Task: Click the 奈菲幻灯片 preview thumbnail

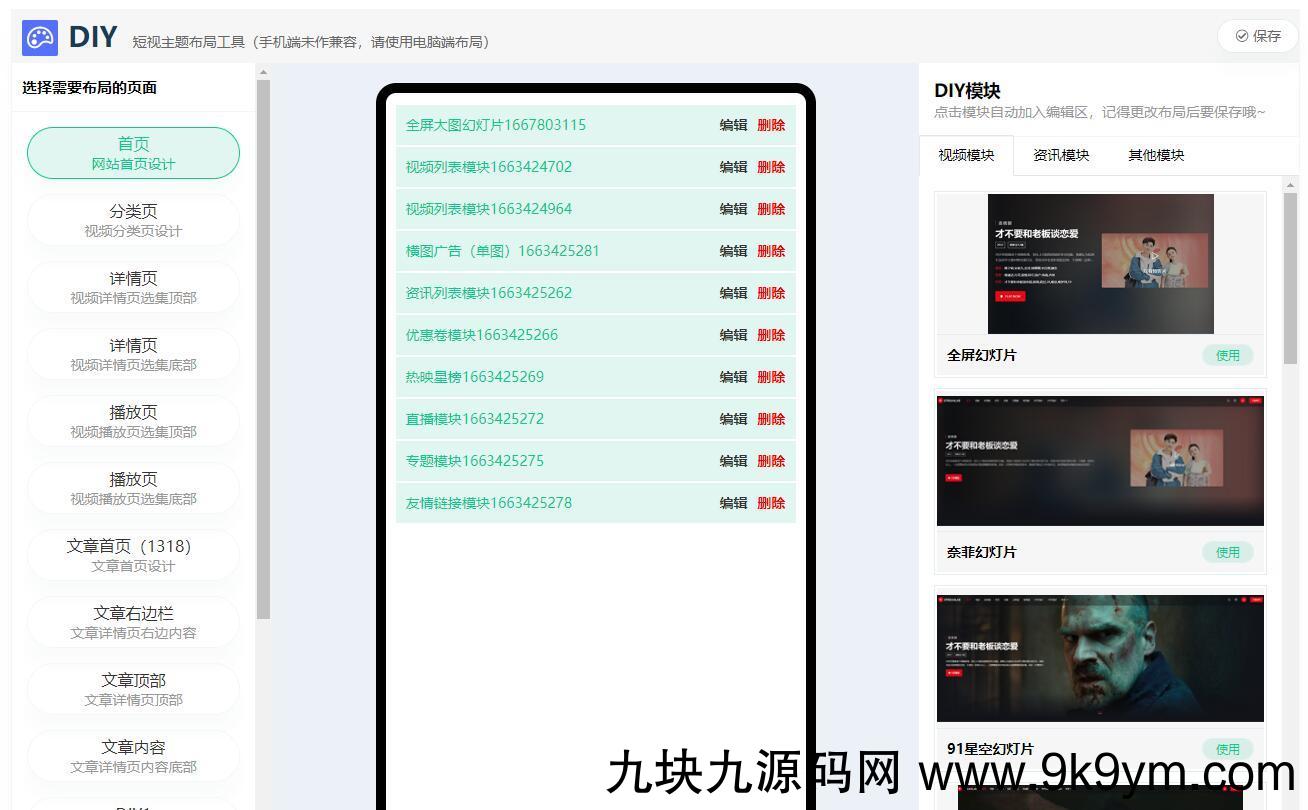Action: [x=1100, y=461]
